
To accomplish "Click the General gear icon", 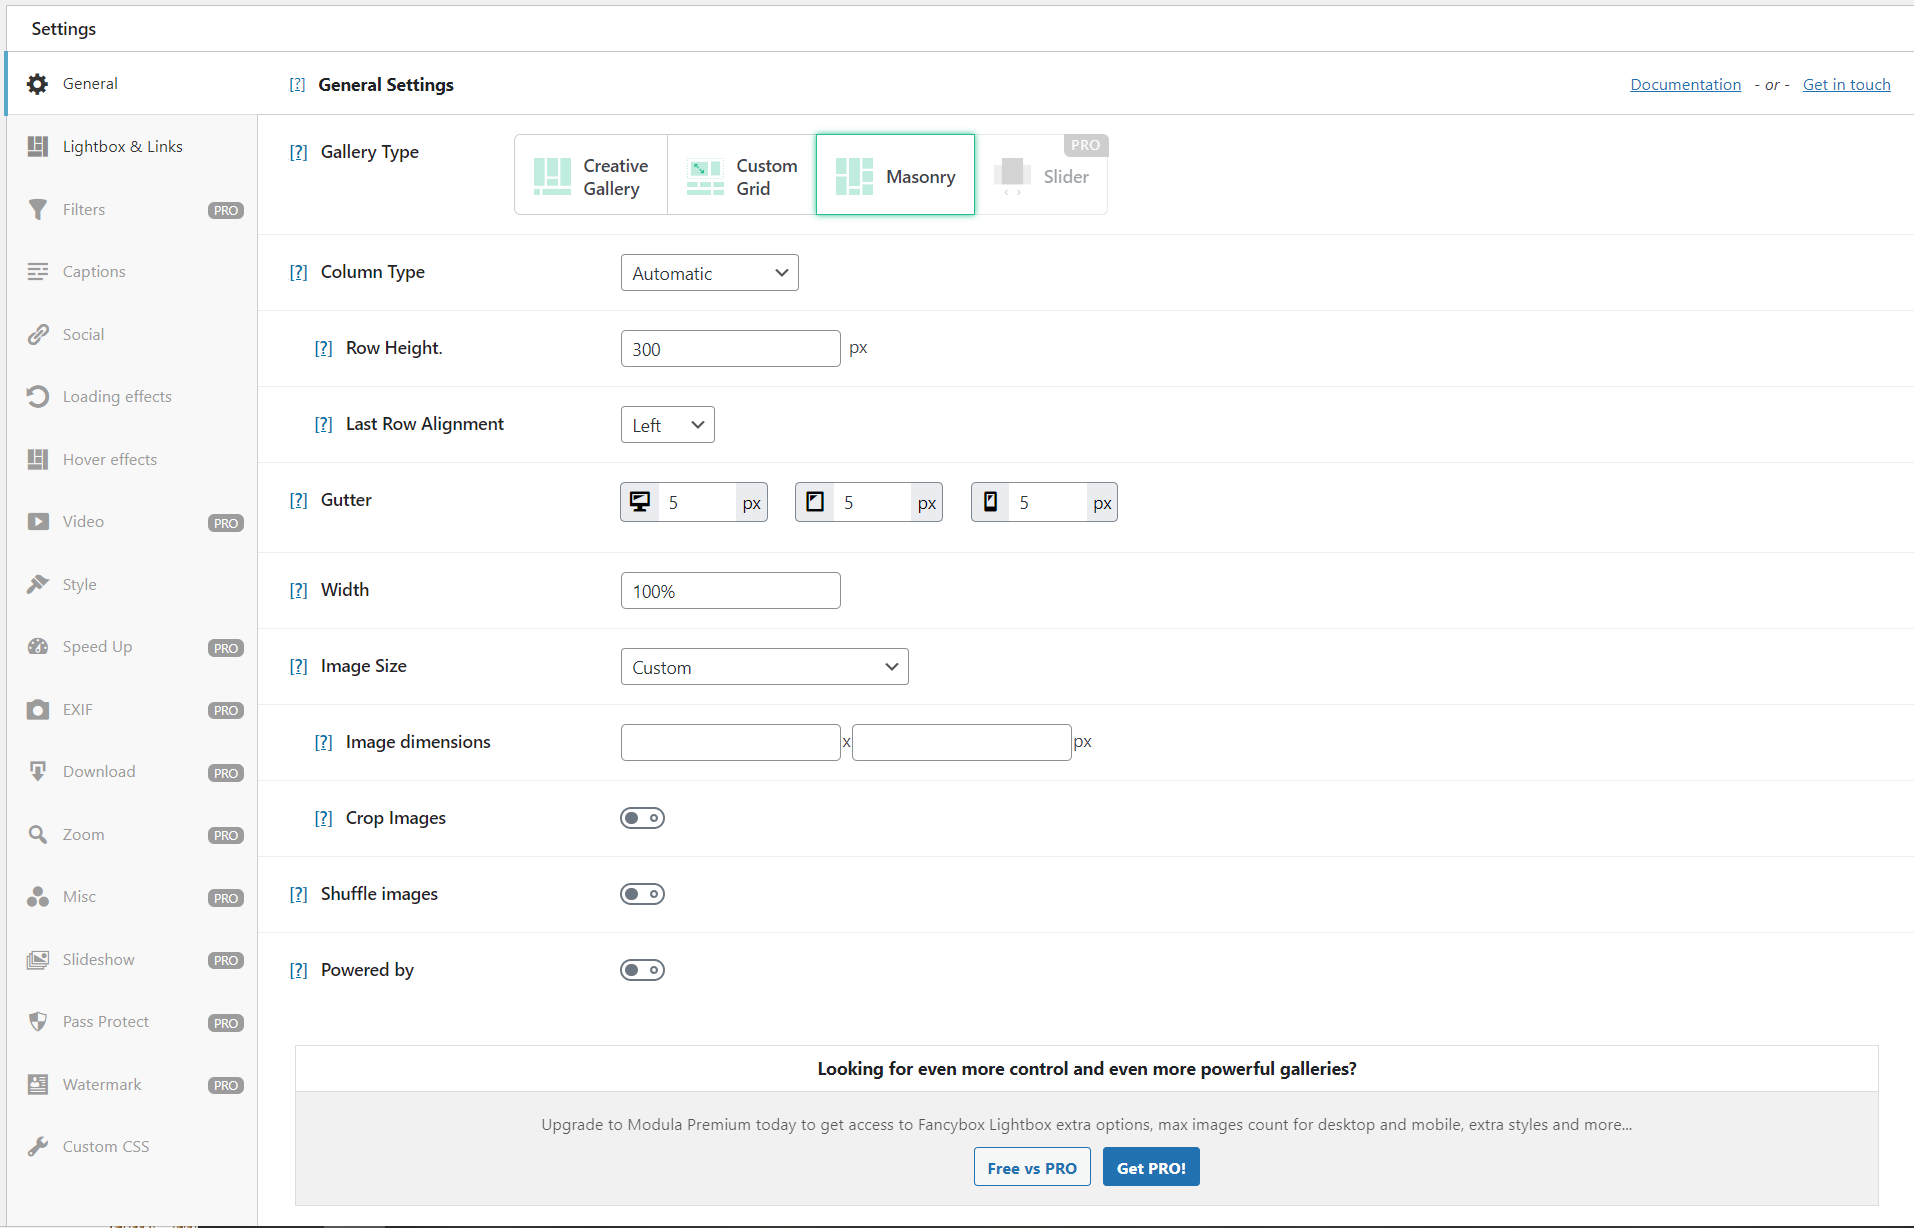I will [x=38, y=84].
